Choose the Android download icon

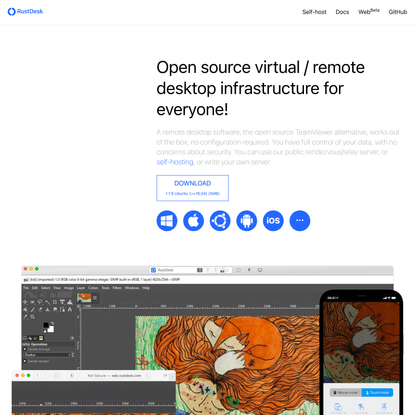[x=247, y=221]
